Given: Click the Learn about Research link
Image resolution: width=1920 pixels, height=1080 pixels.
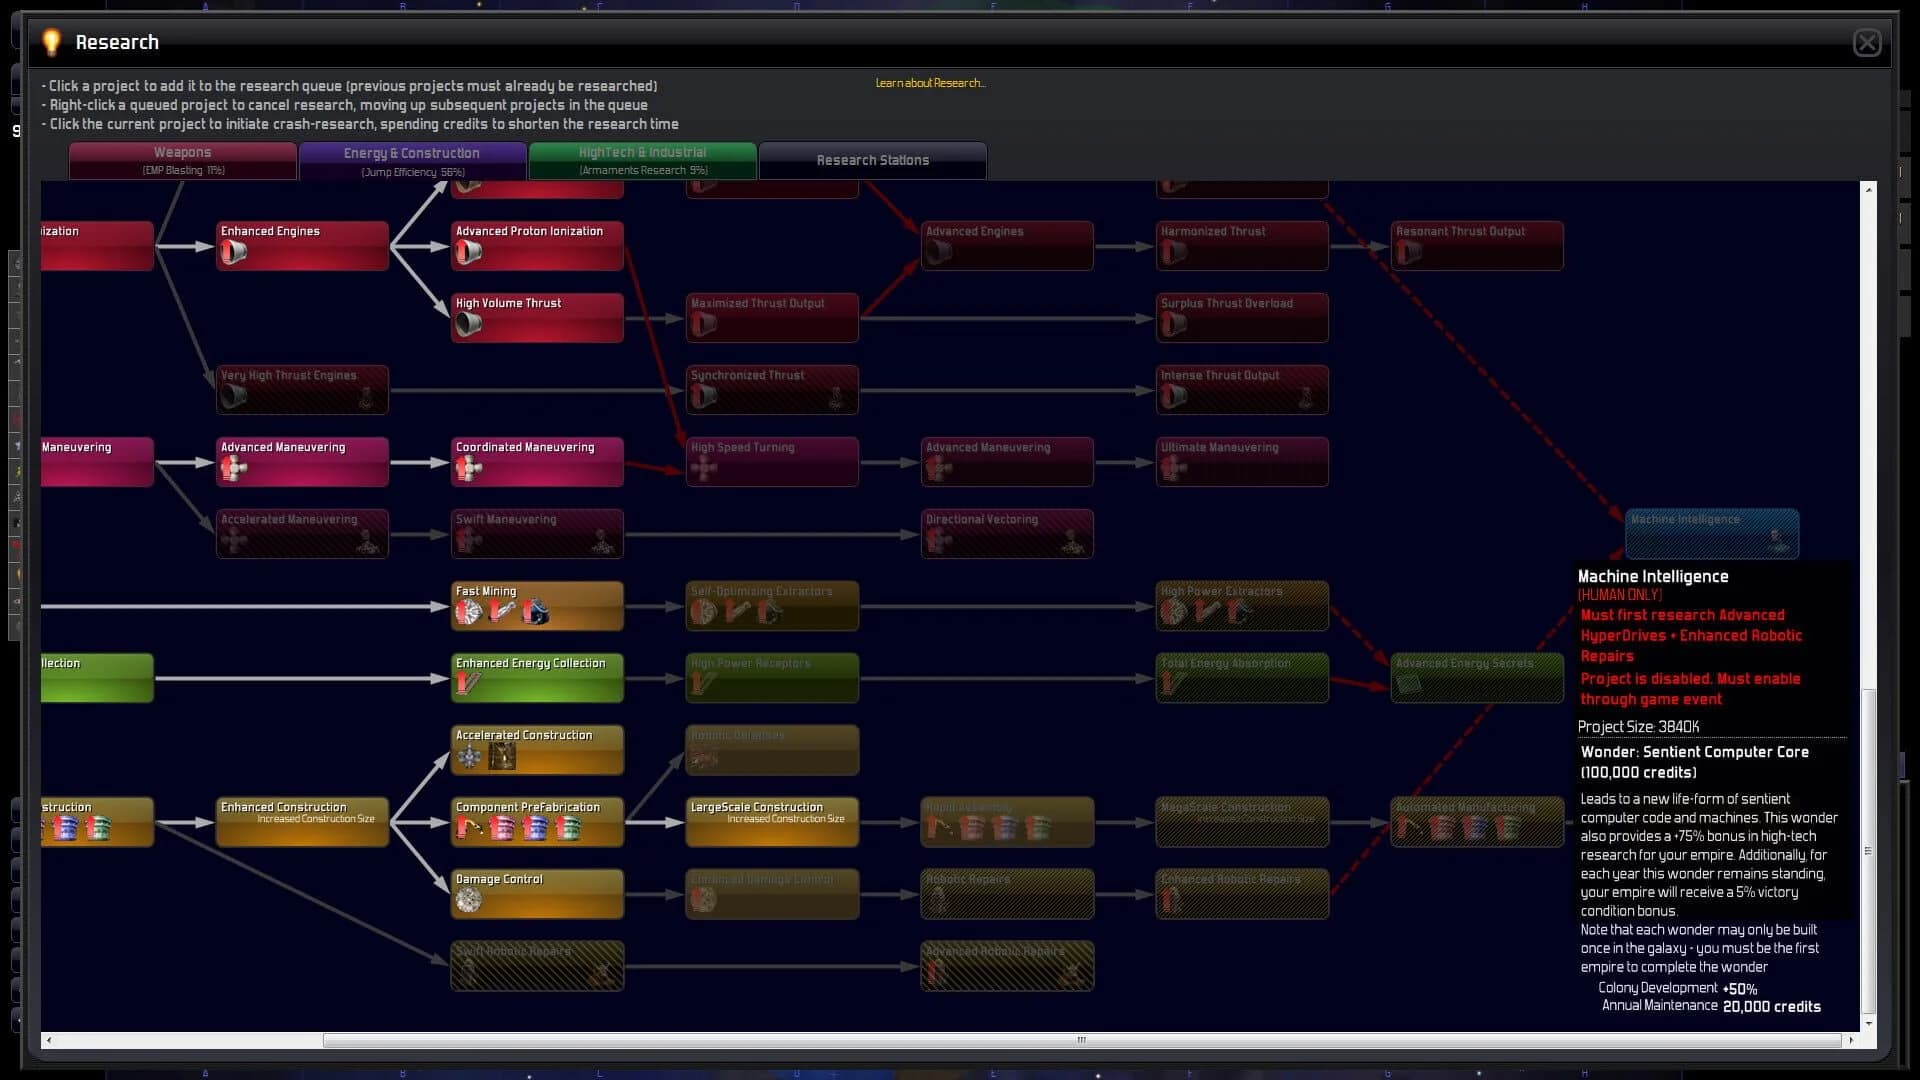Looking at the screenshot, I should tap(930, 83).
